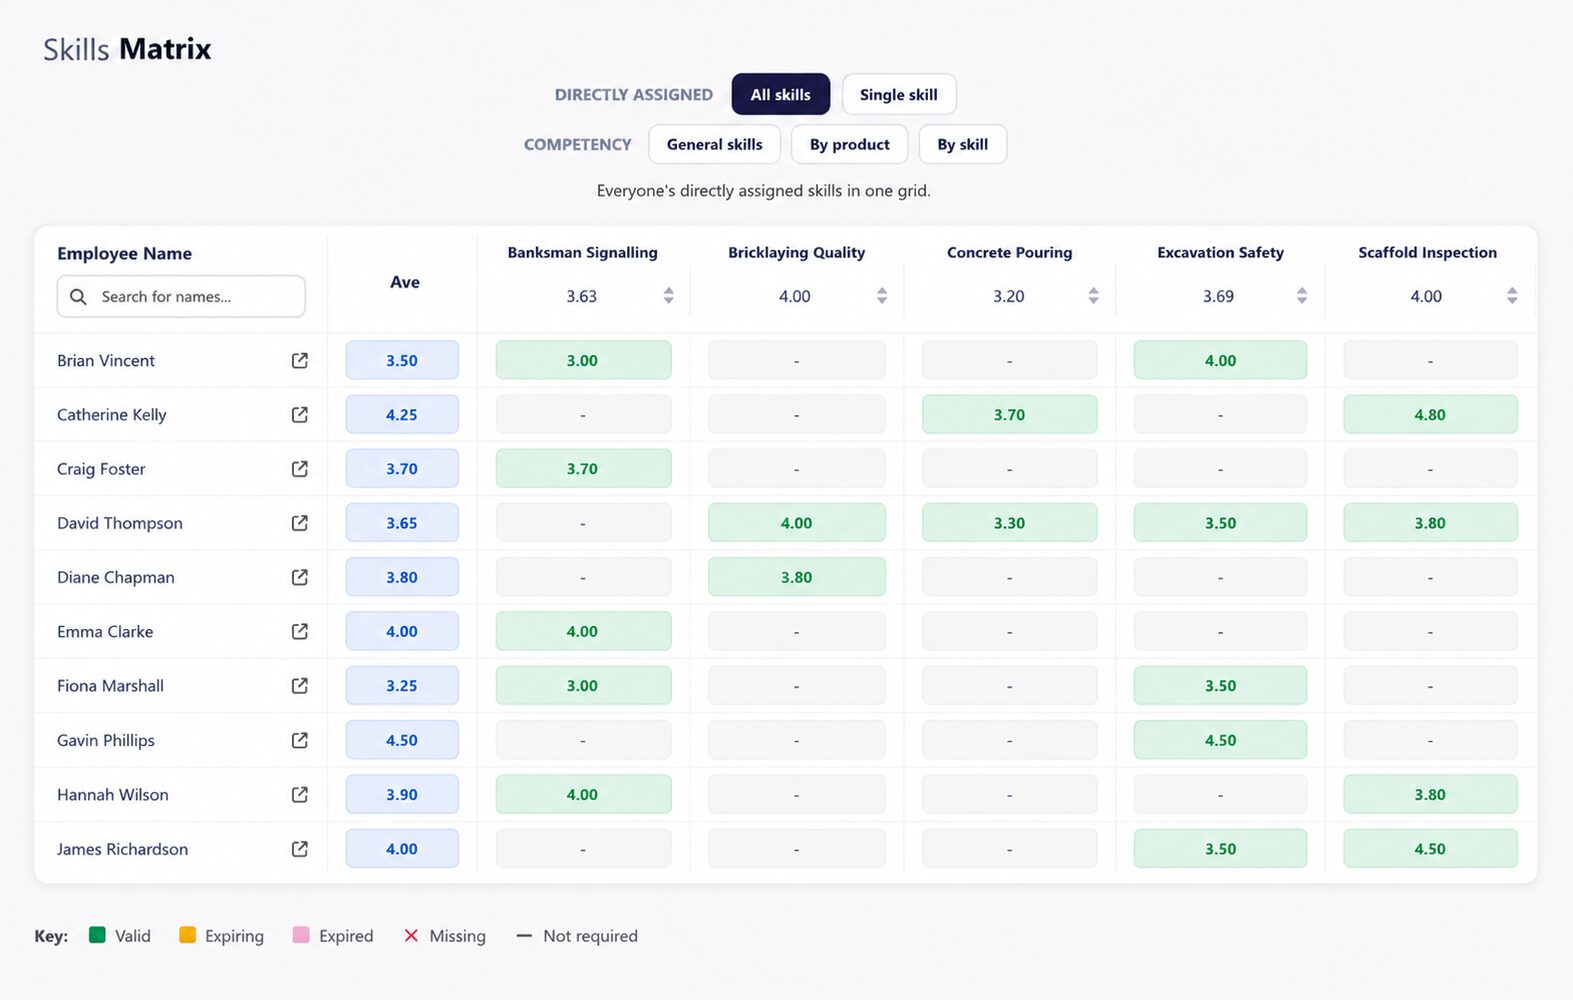Open James Richardson's external link icon

click(299, 849)
